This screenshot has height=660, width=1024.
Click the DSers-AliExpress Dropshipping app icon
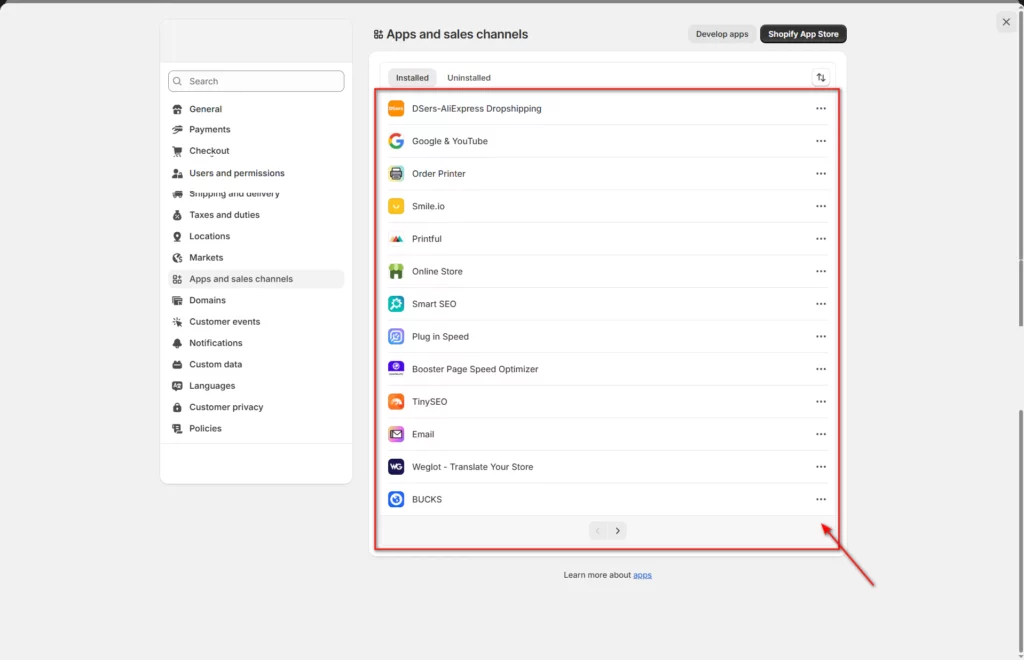tap(396, 108)
